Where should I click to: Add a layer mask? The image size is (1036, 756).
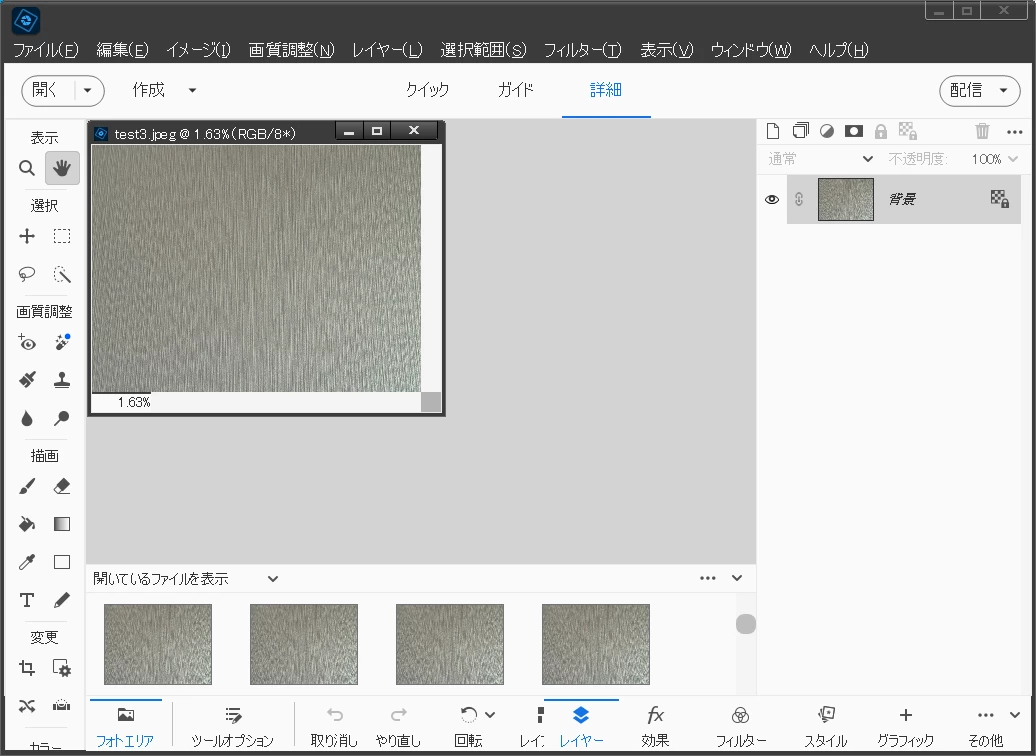coord(854,131)
